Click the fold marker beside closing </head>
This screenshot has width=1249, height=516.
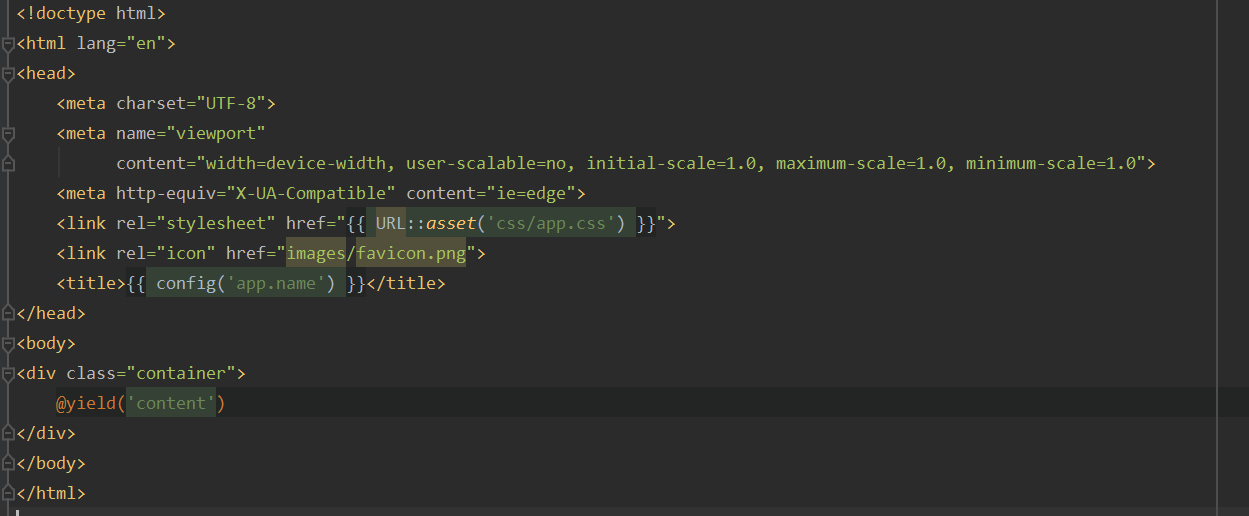pyautogui.click(x=8, y=314)
